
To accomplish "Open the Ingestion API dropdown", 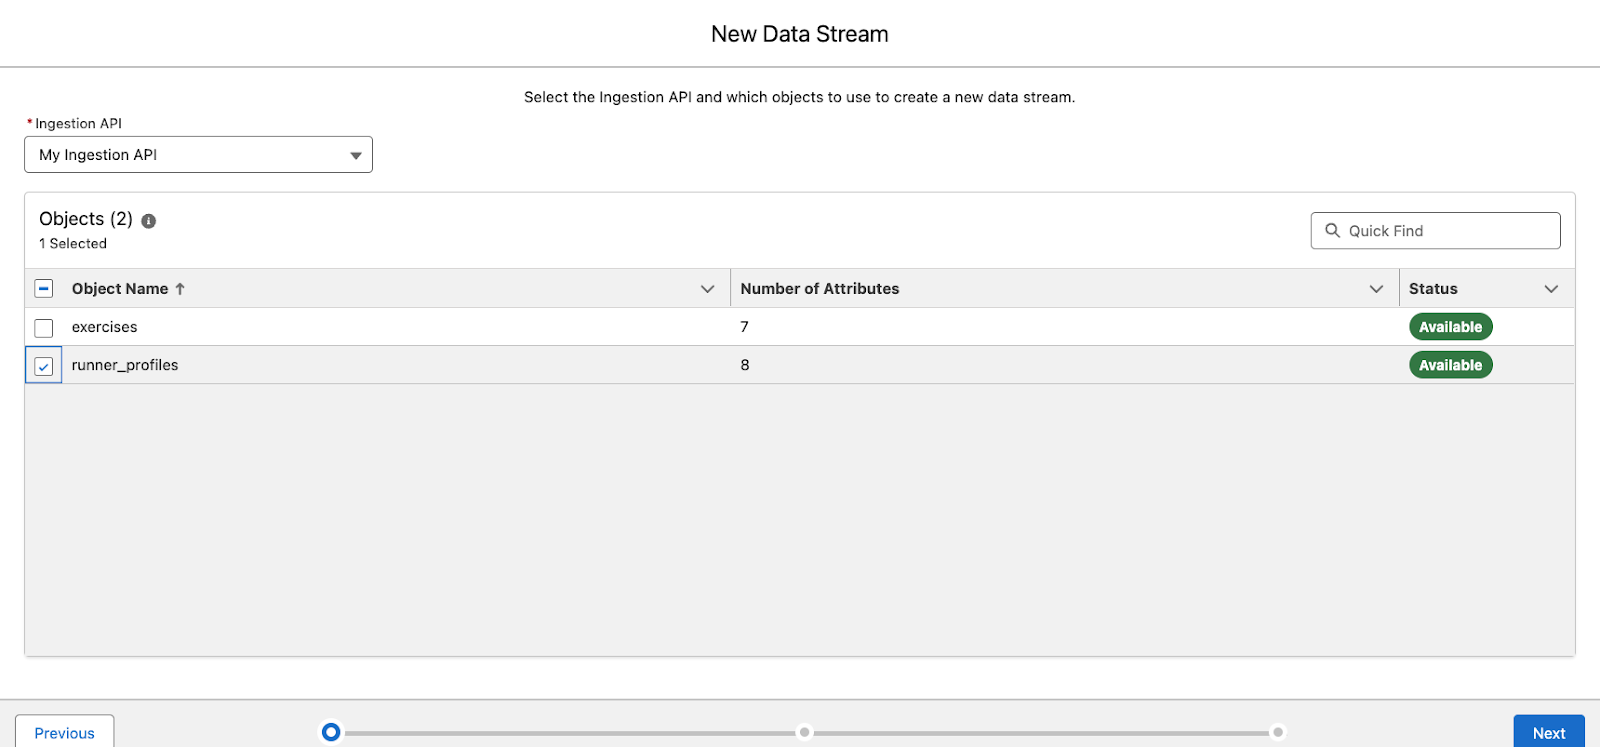I will coord(198,155).
